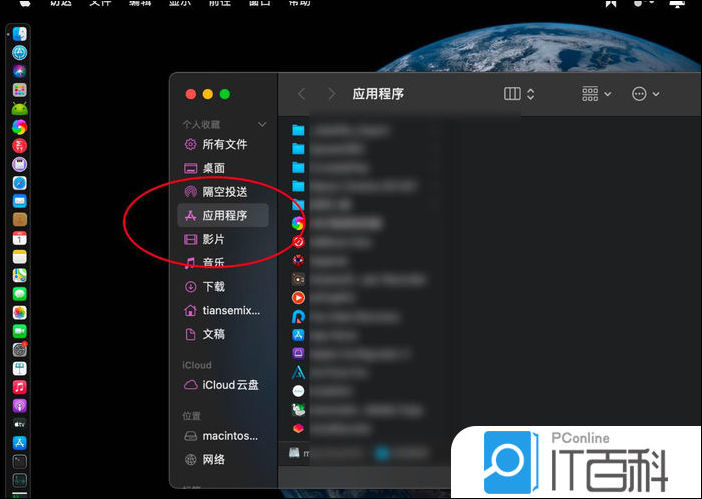
Task: Click the iCloud section header
Action: click(197, 365)
